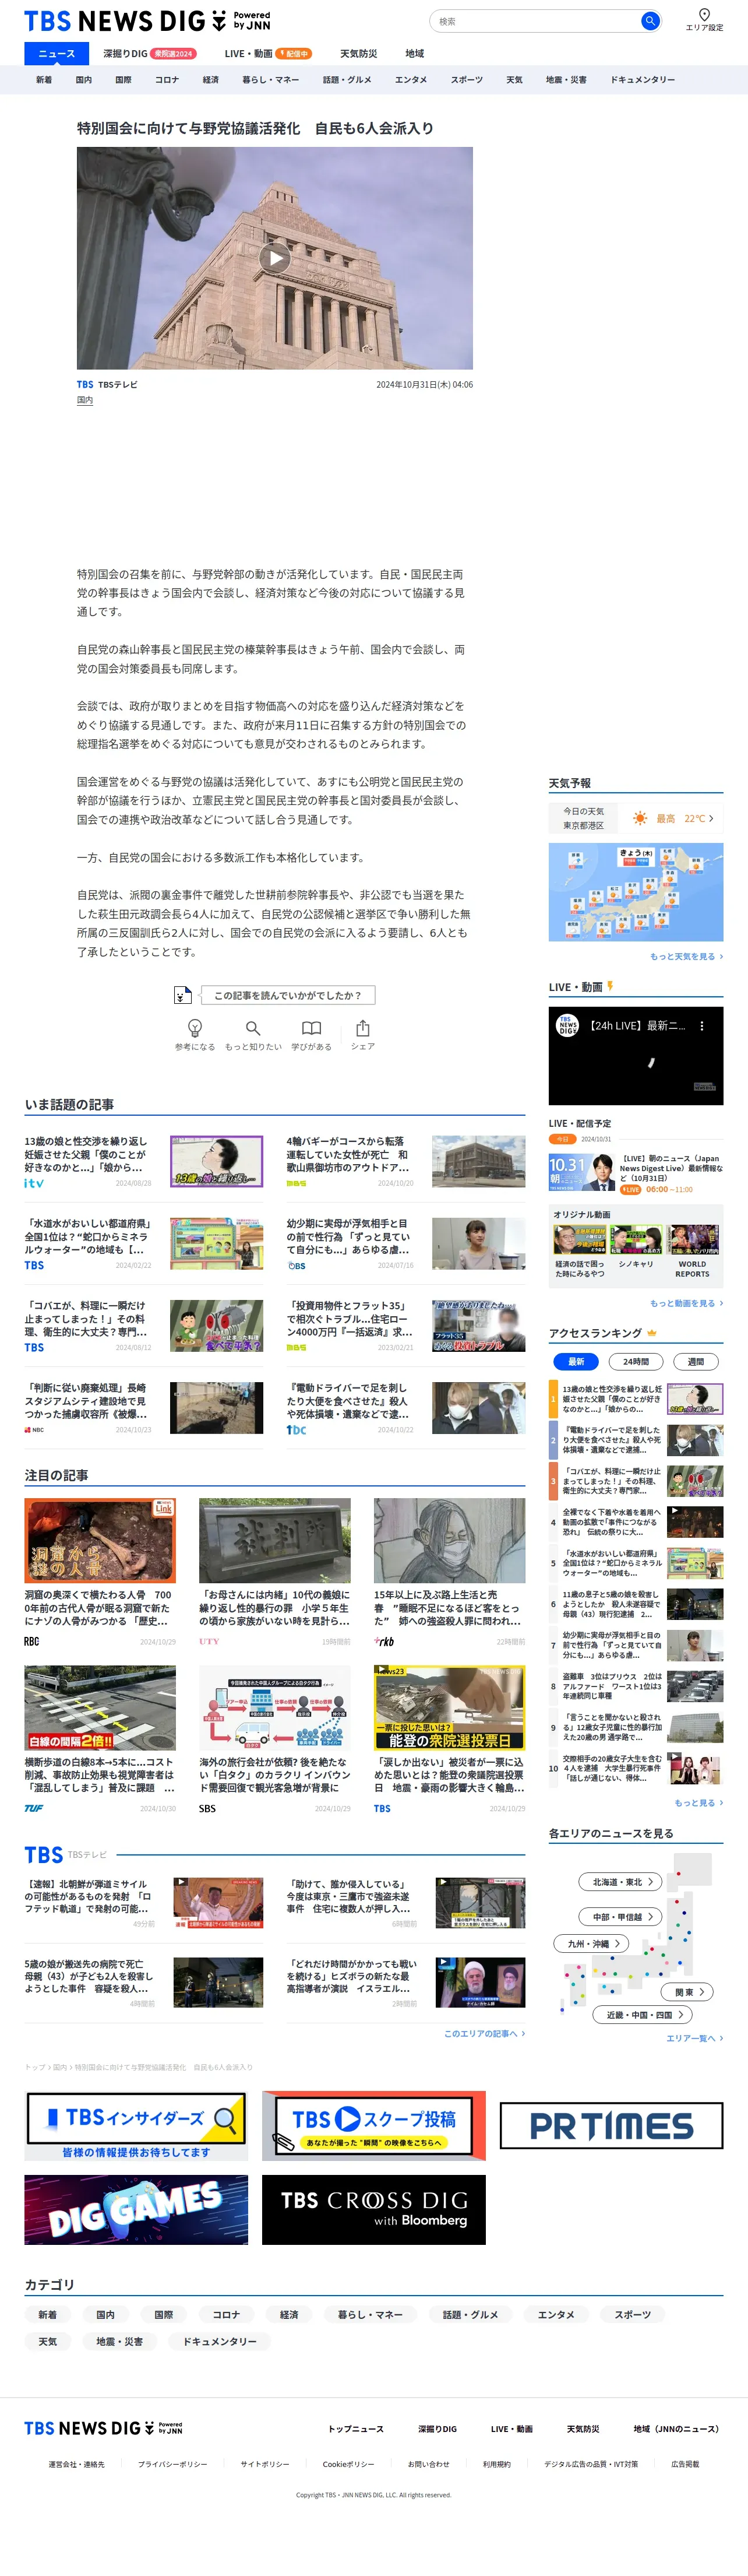The height and width of the screenshot is (2576, 748).
Task: Open the WORLD REPORTS video thumbnail
Action: click(692, 1240)
